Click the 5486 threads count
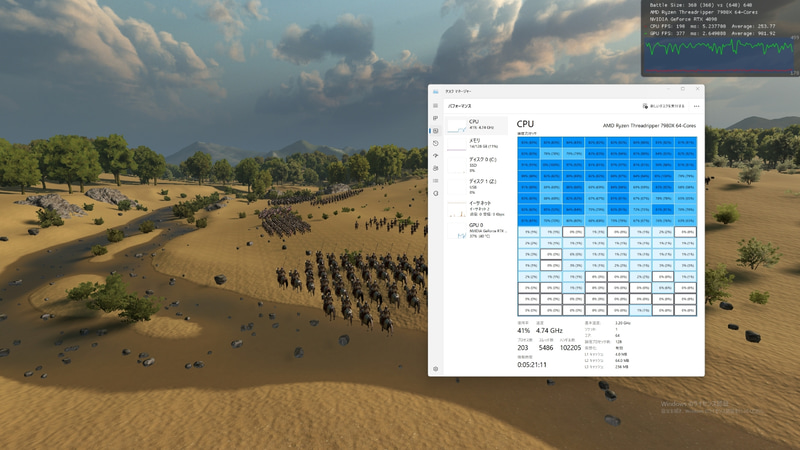 pos(546,347)
